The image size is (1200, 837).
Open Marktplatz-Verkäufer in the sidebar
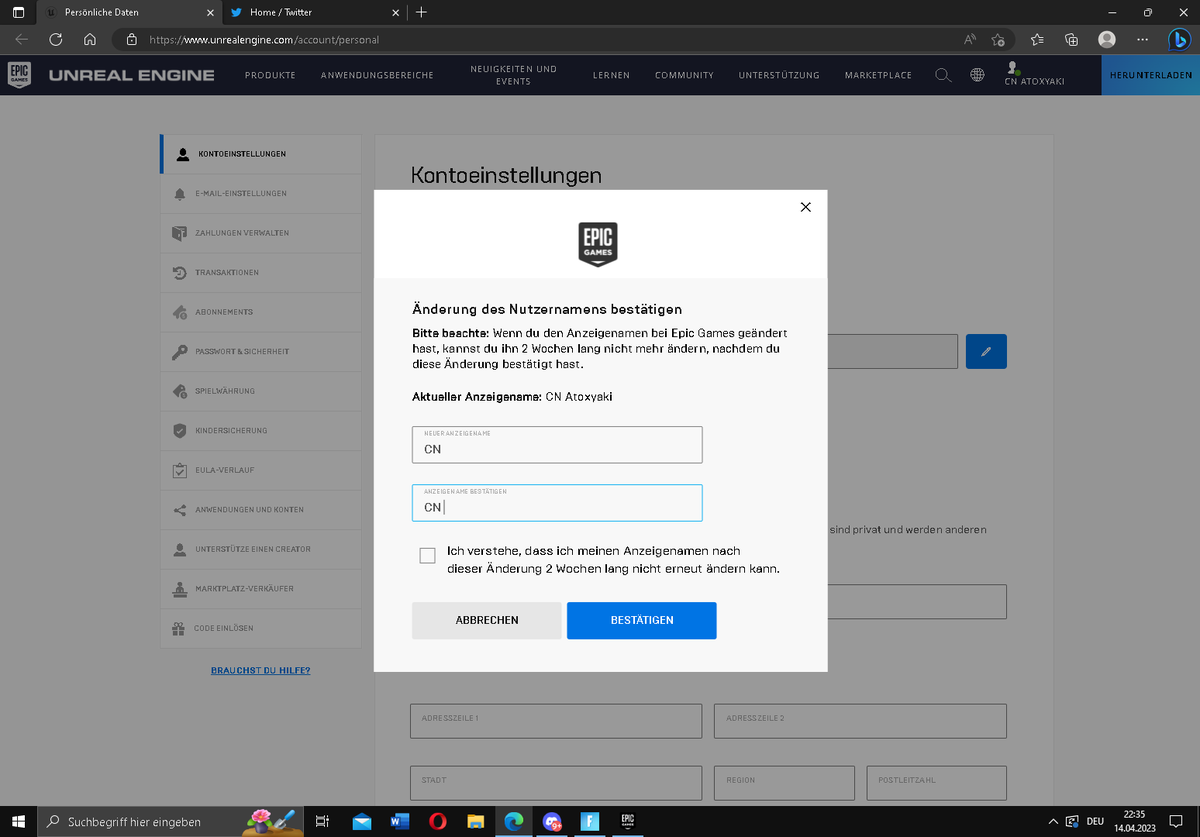click(x=260, y=589)
